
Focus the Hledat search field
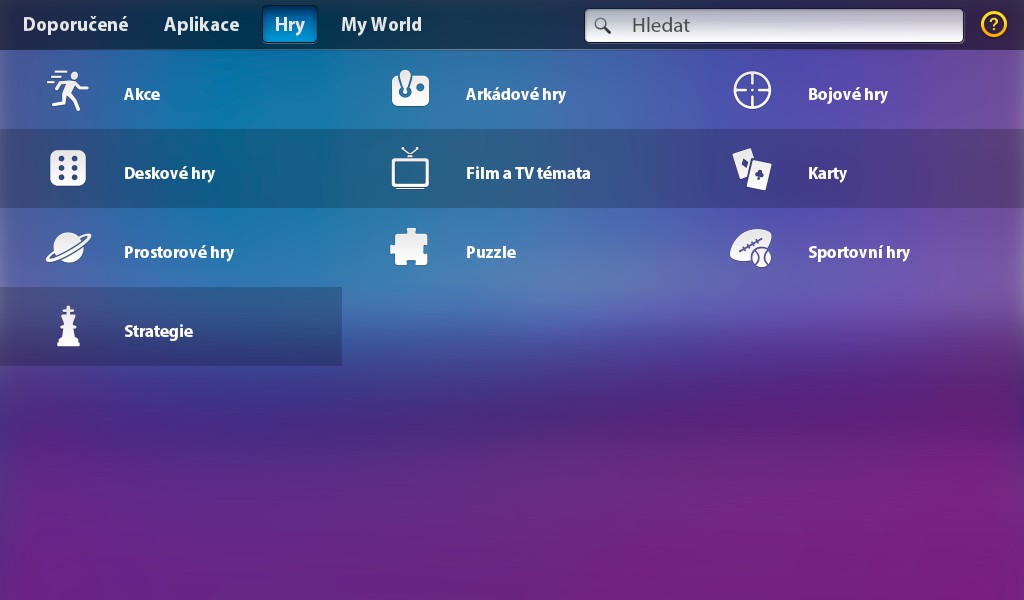[x=774, y=25]
